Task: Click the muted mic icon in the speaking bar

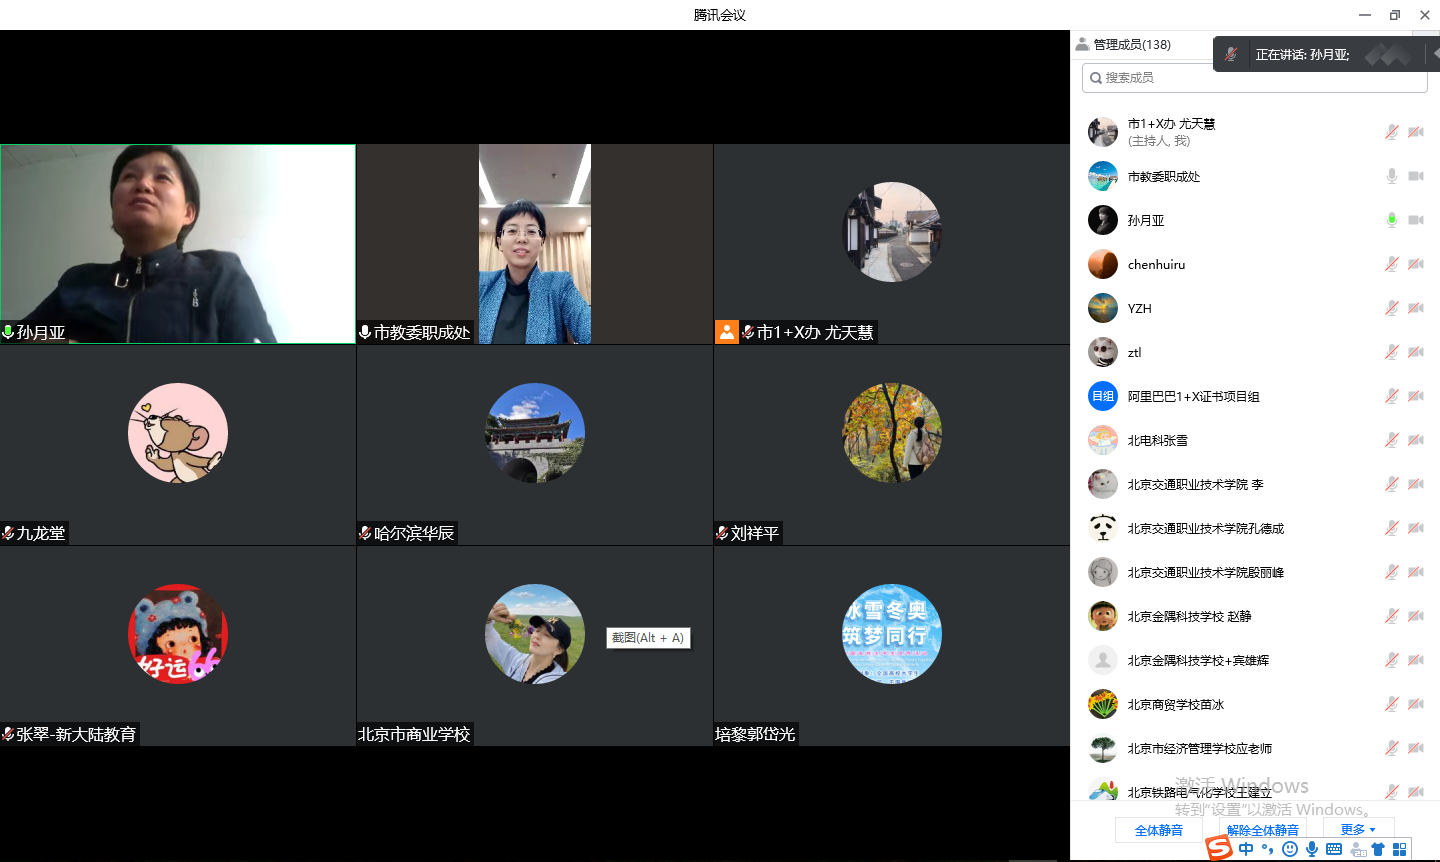Action: (x=1231, y=54)
